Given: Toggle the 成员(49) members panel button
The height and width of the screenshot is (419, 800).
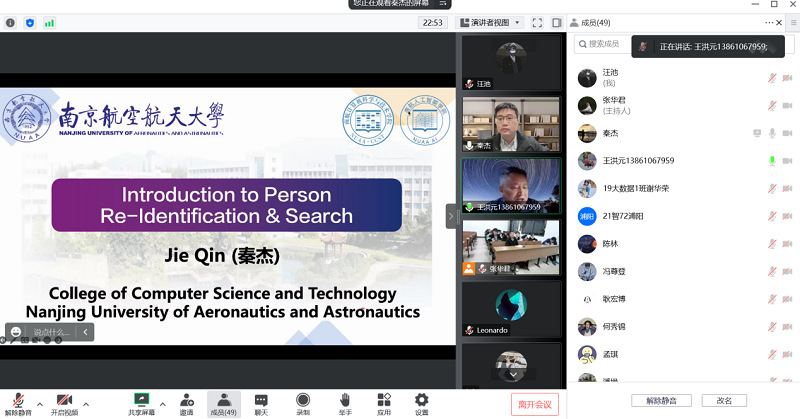Looking at the screenshot, I should [223, 404].
